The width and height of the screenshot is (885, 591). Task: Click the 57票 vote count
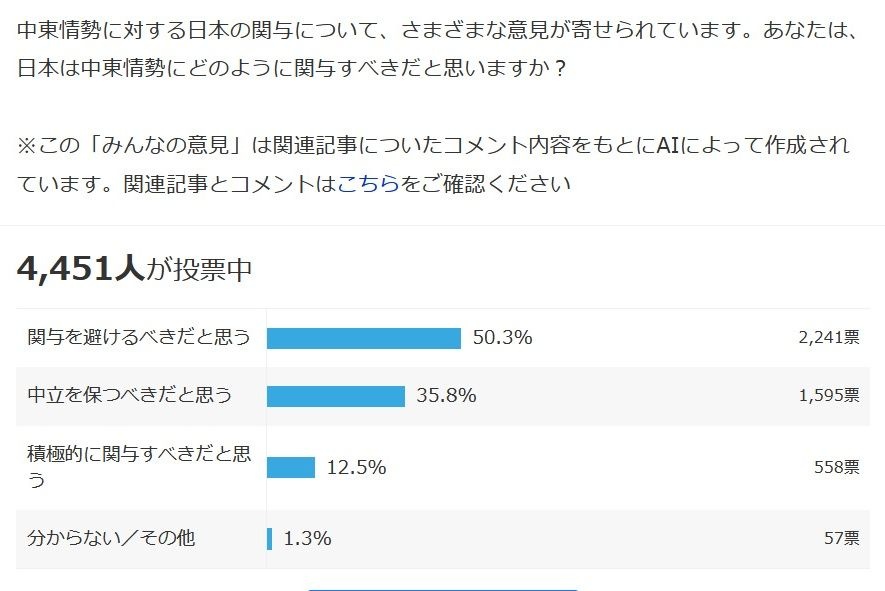841,539
